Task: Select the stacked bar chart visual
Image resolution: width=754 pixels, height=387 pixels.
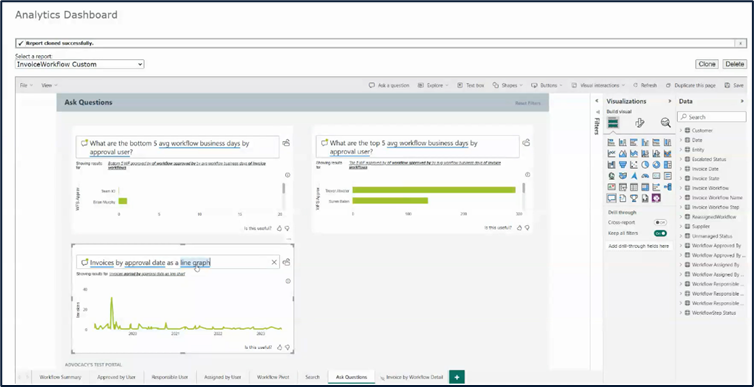Action: point(612,142)
